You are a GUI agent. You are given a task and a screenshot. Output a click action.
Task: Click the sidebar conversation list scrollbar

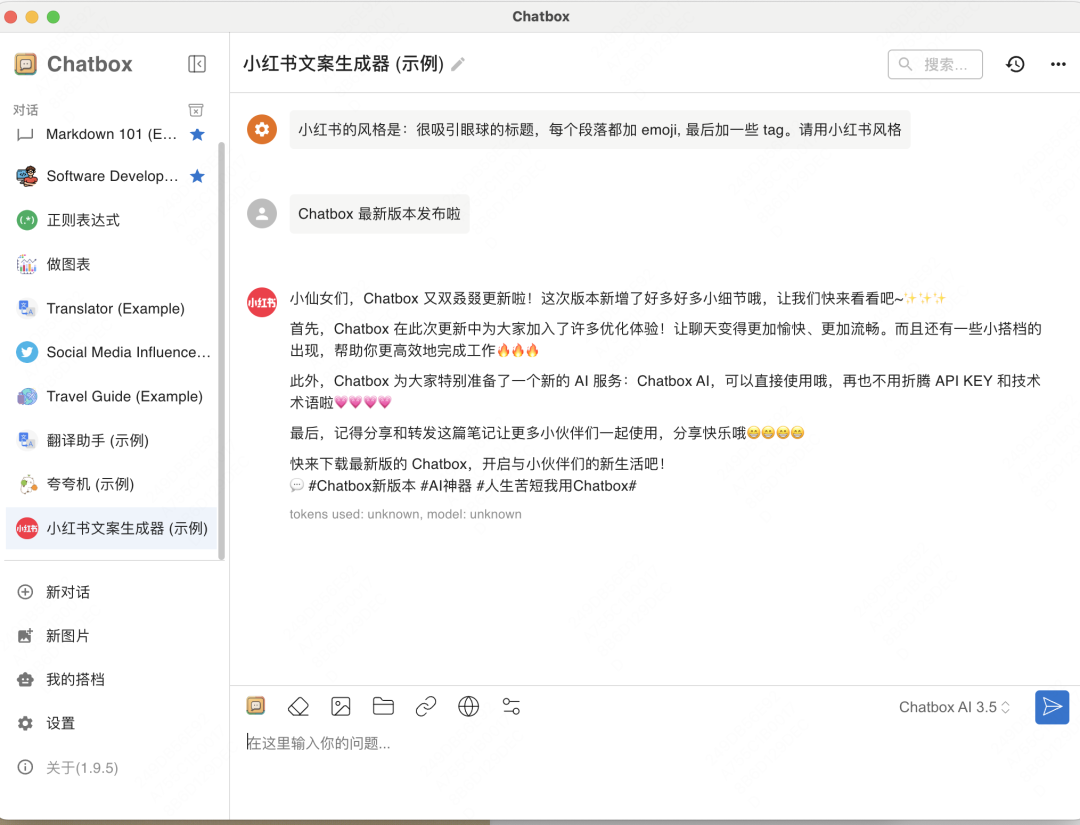221,351
